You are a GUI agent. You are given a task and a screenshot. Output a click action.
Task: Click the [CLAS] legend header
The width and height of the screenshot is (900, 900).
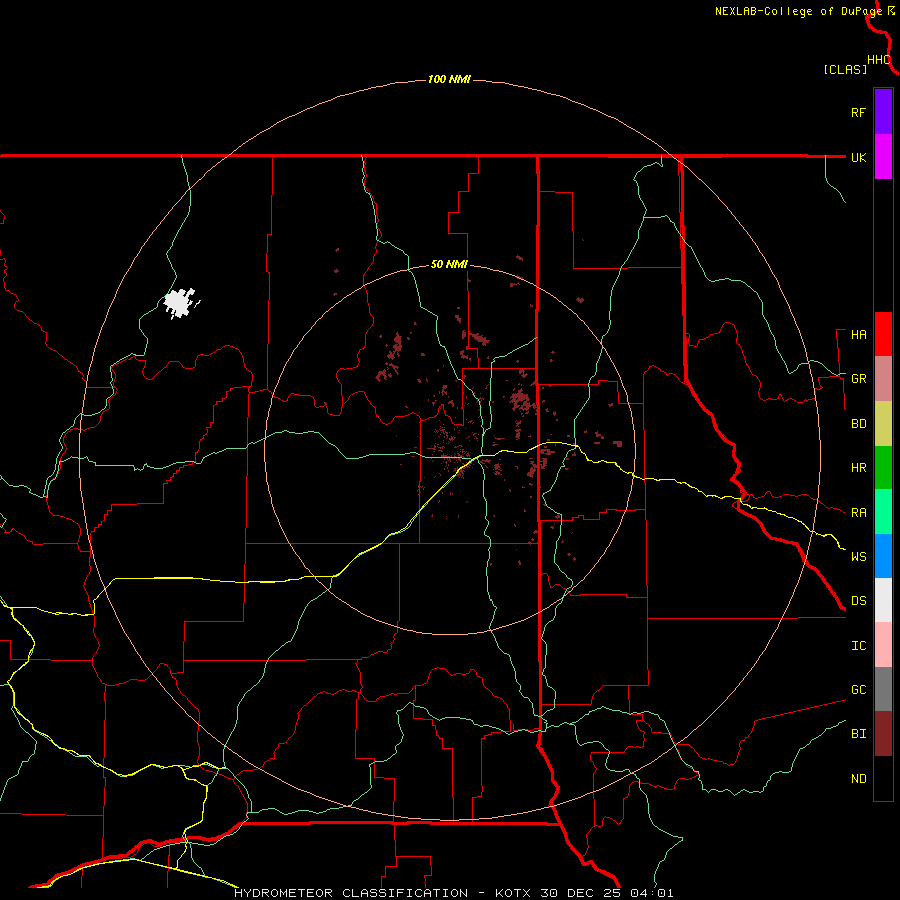pyautogui.click(x=845, y=69)
